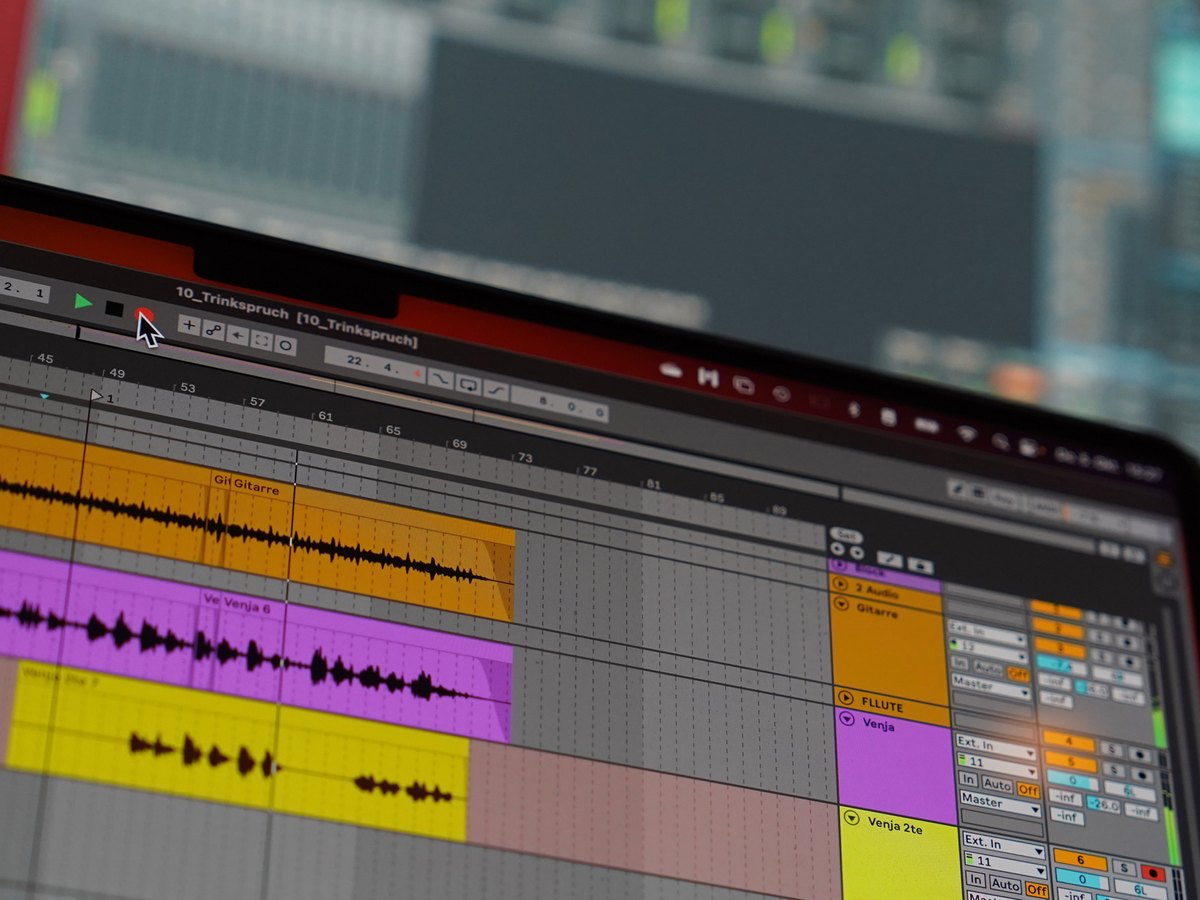Select the Gitarre track title
This screenshot has height=900, width=1200.
(877, 610)
